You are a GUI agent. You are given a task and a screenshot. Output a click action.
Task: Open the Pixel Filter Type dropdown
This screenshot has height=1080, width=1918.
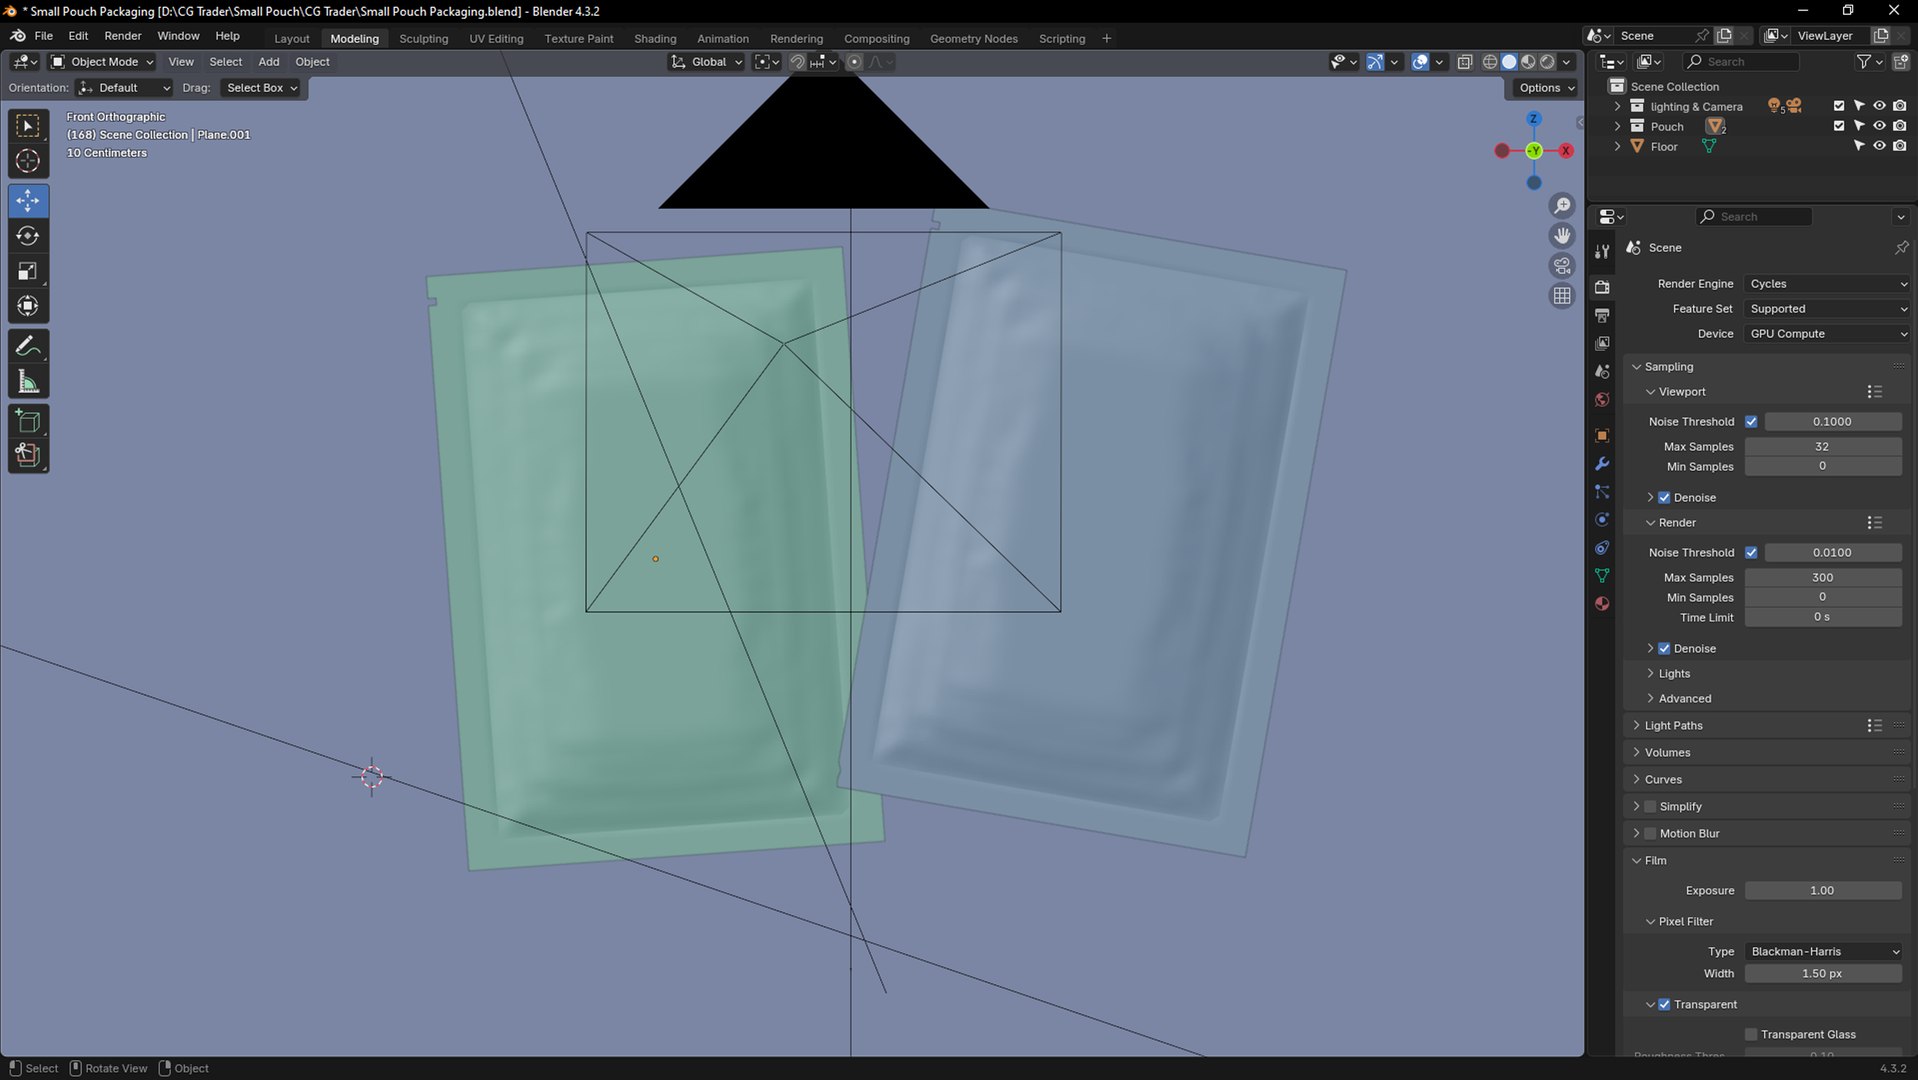click(x=1824, y=952)
